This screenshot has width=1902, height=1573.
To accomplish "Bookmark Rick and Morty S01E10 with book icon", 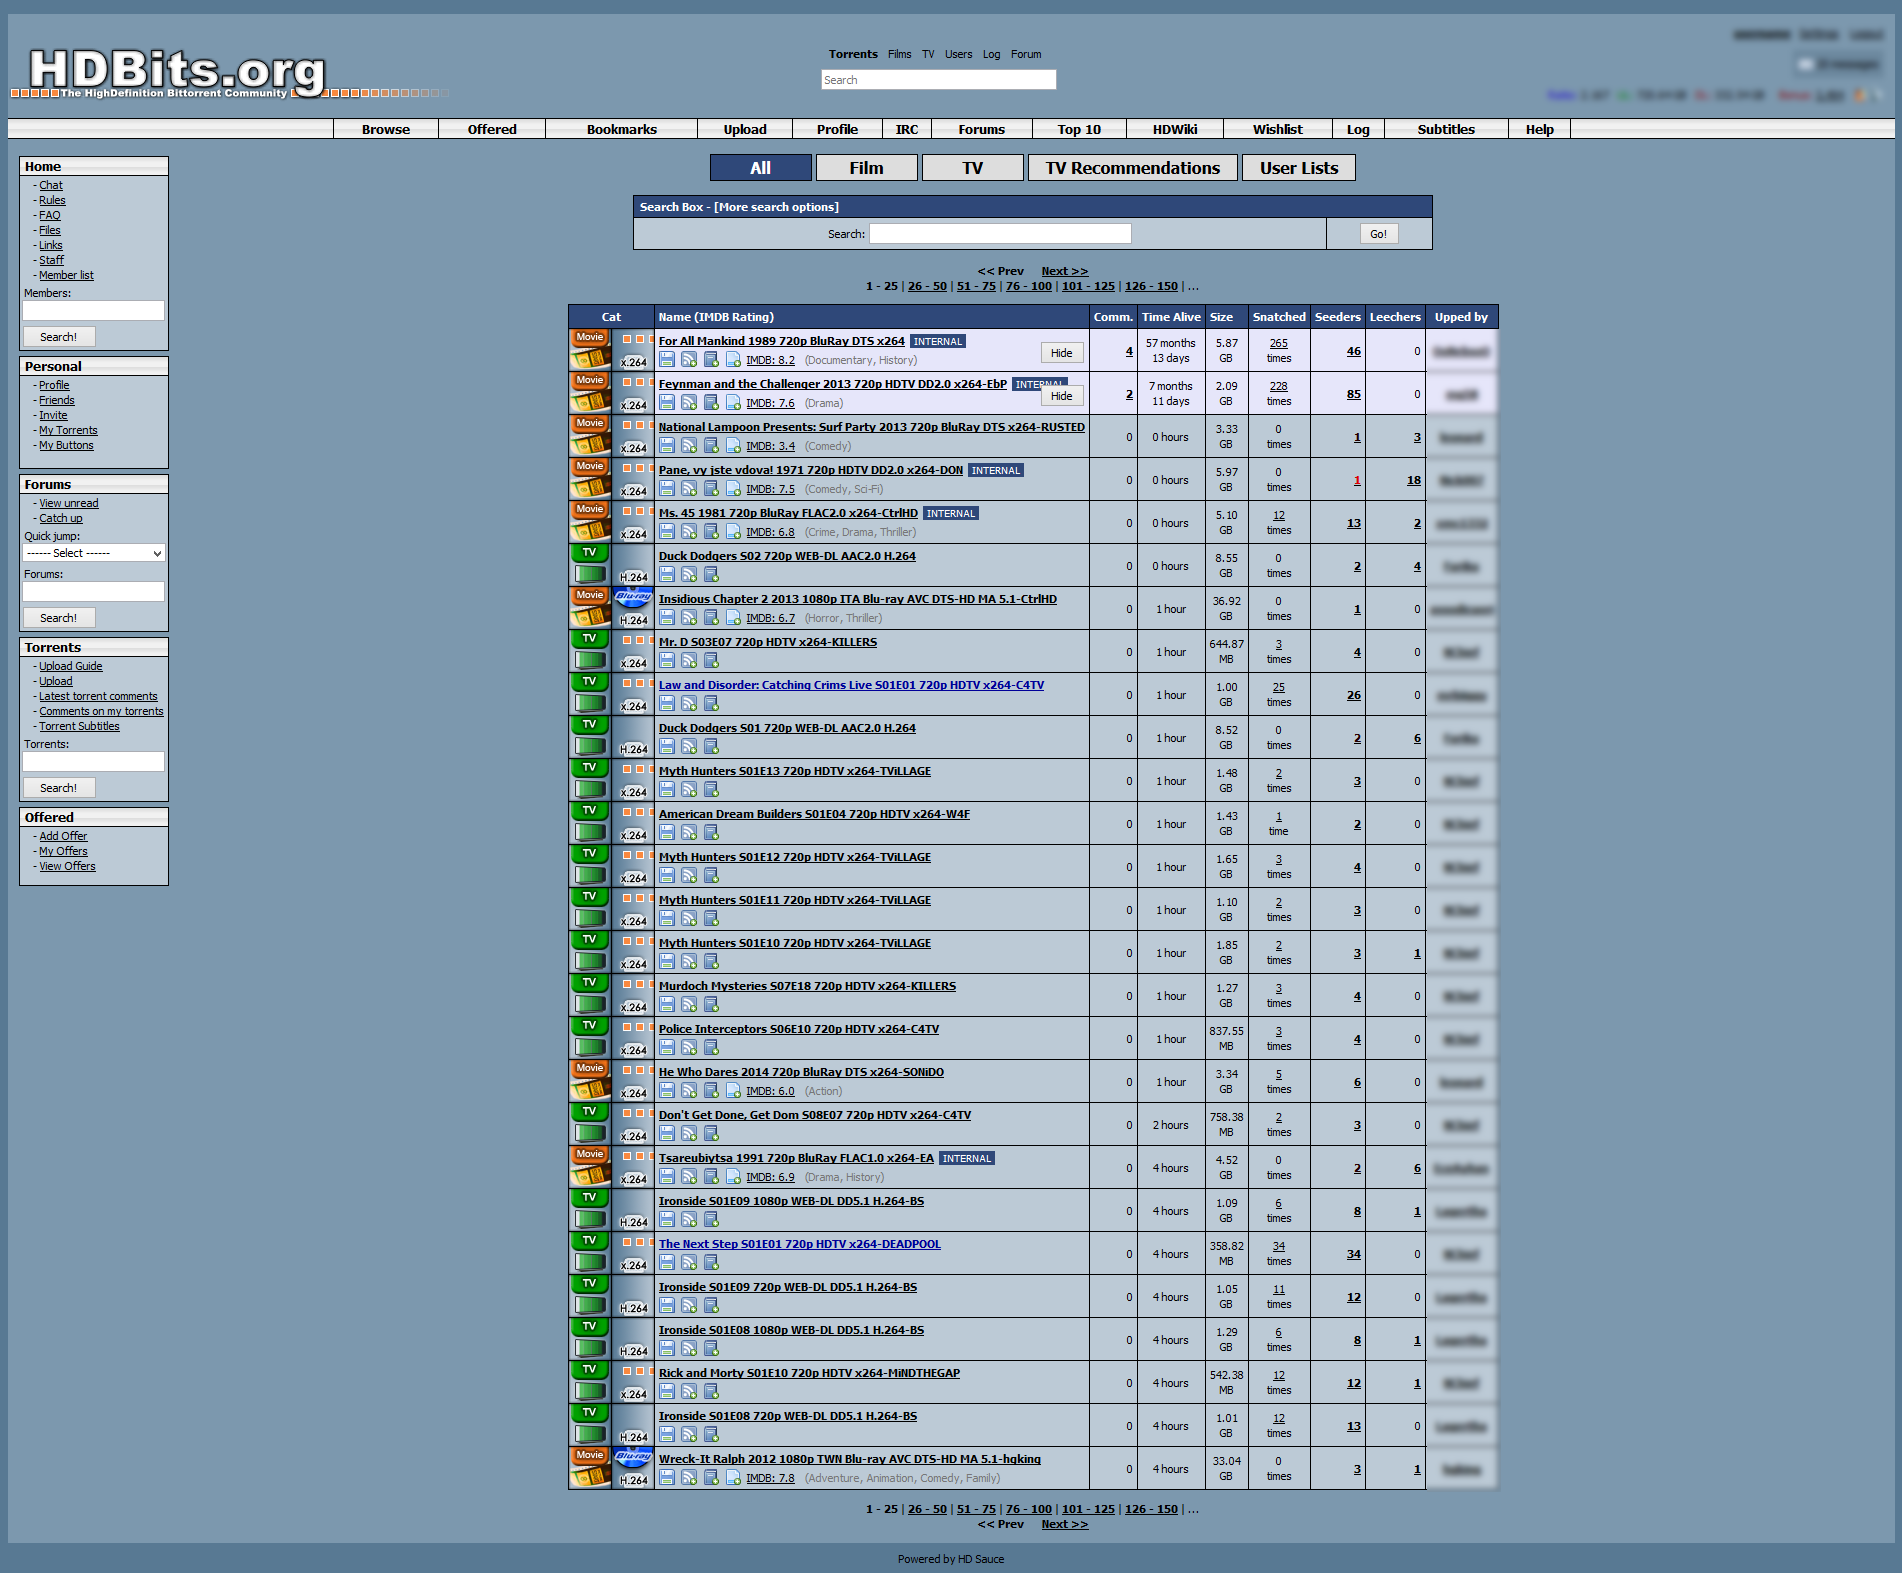I will pos(711,1392).
